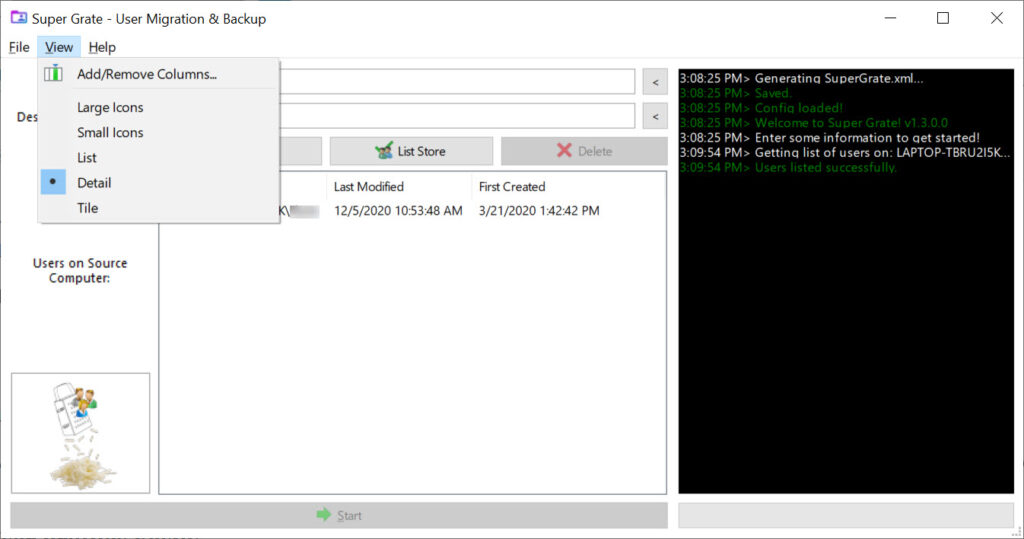Click the green Start arrow icon
The height and width of the screenshot is (539, 1024).
(x=323, y=515)
